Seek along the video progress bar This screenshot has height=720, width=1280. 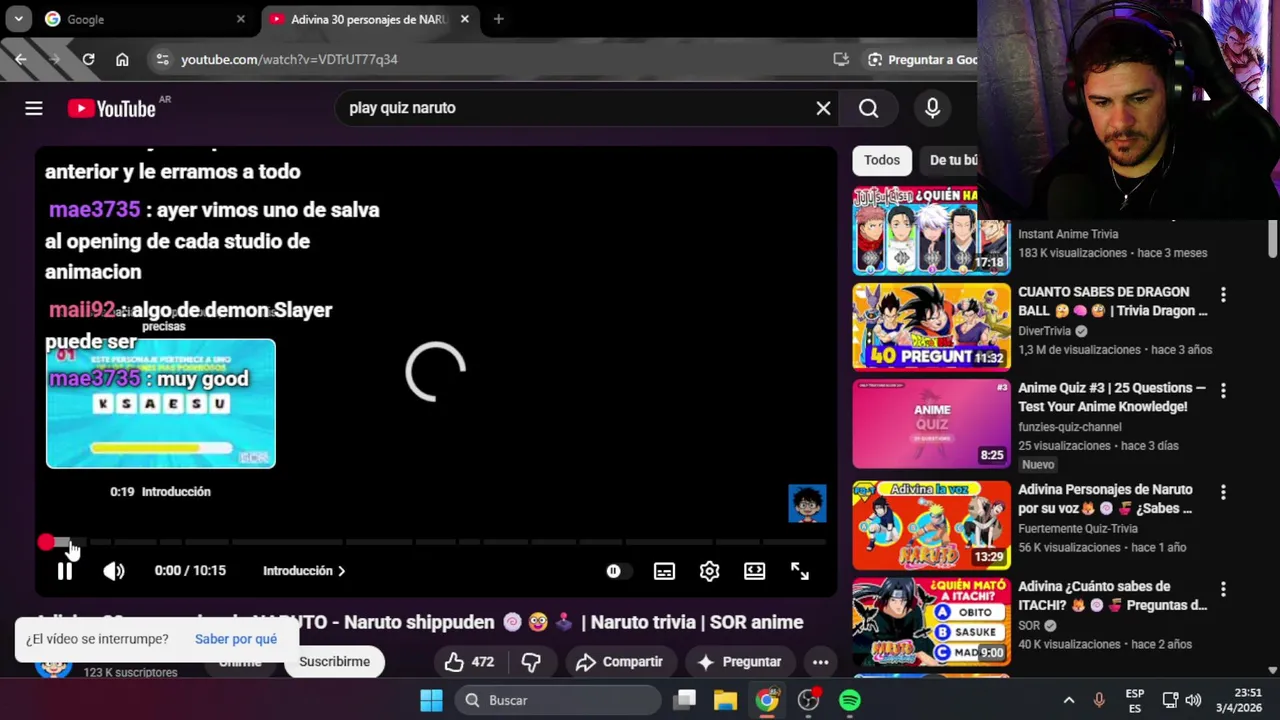436,542
